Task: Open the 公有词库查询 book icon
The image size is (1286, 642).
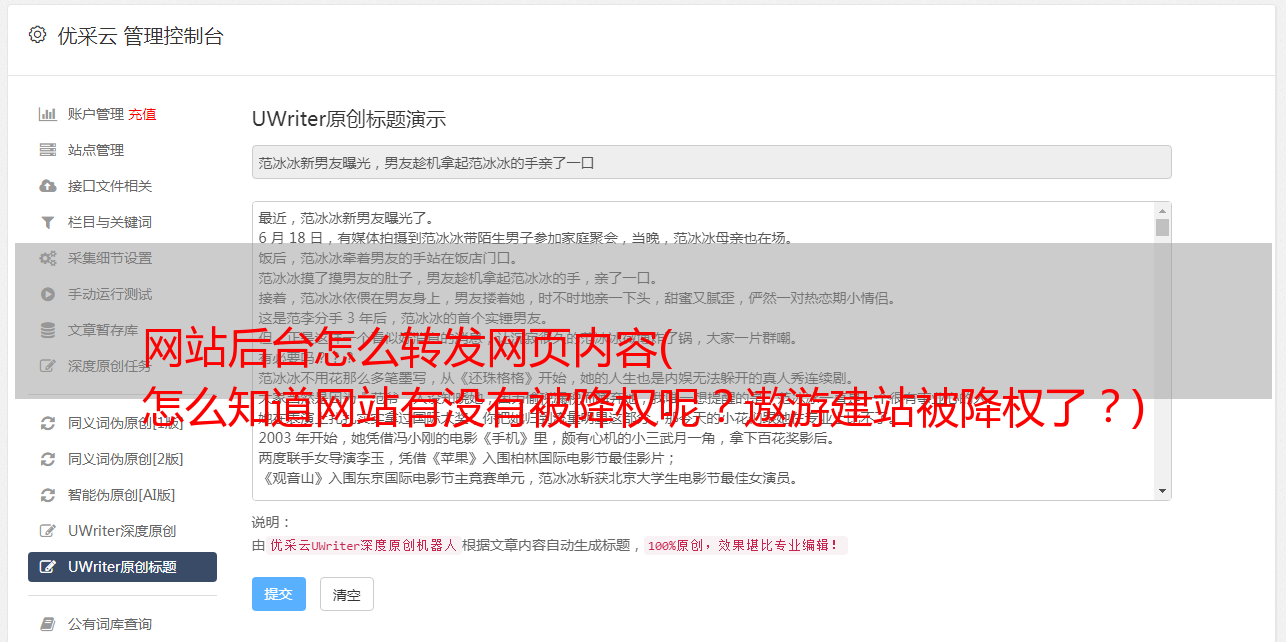Action: pos(47,624)
